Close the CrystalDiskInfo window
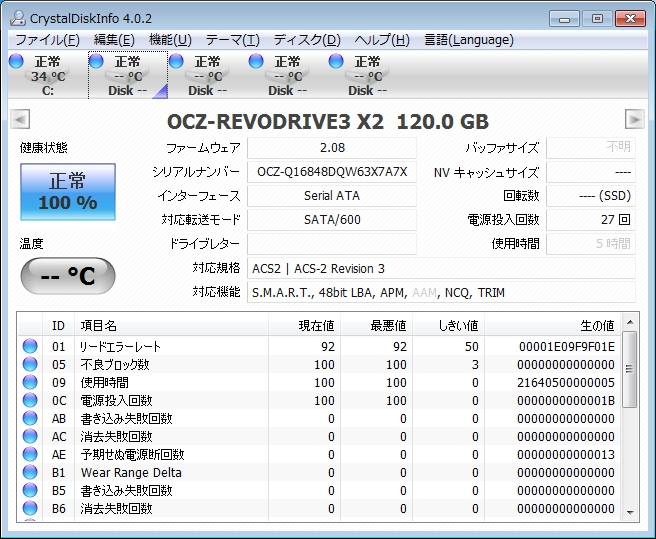 [630, 19]
